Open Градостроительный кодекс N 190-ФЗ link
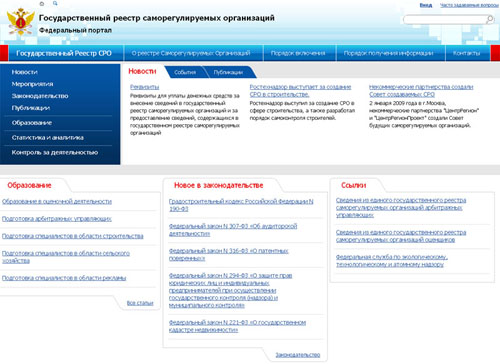This screenshot has height=364, width=500. 241,205
